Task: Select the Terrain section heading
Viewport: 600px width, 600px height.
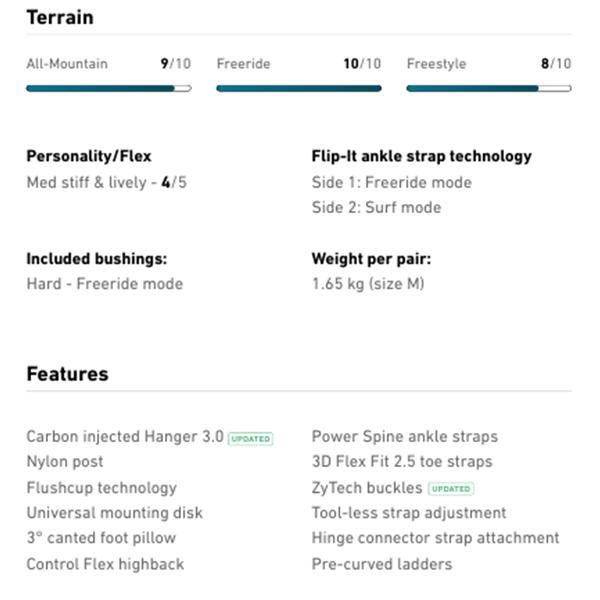Action: (60, 17)
